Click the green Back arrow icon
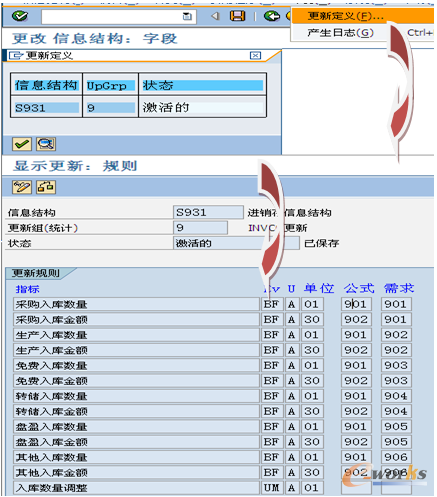This screenshot has width=437, height=497. (272, 16)
